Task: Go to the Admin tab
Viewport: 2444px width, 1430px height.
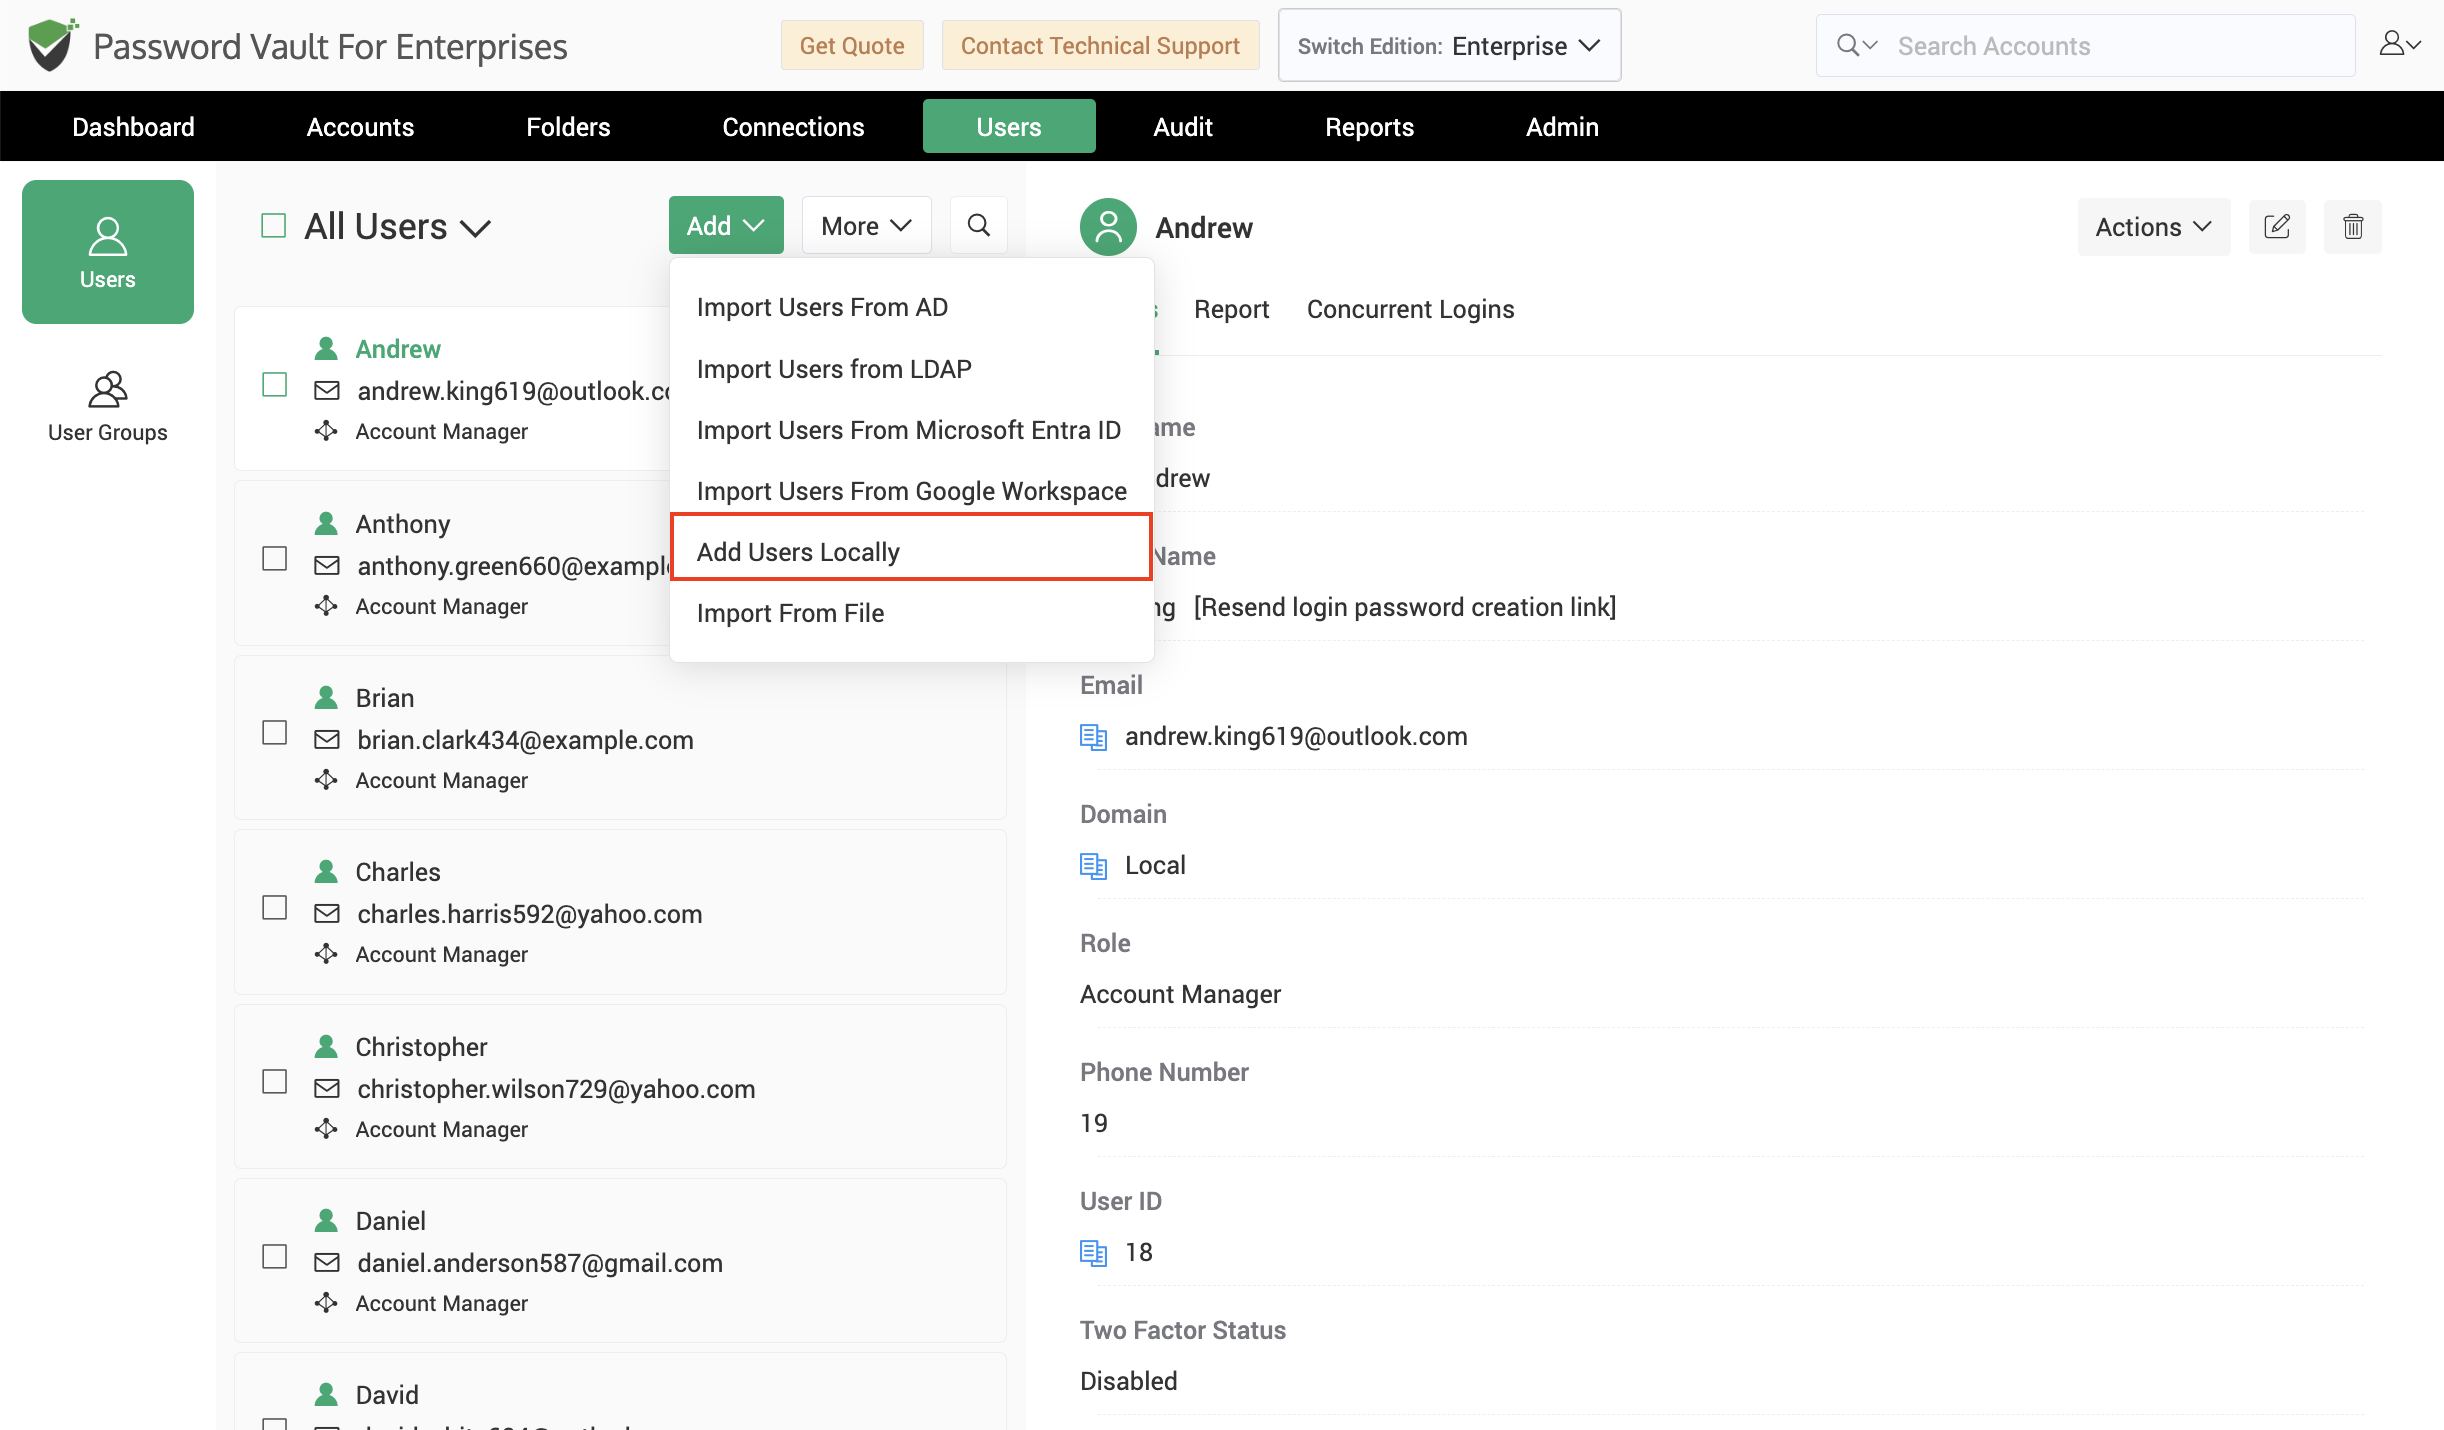Action: point(1562,127)
